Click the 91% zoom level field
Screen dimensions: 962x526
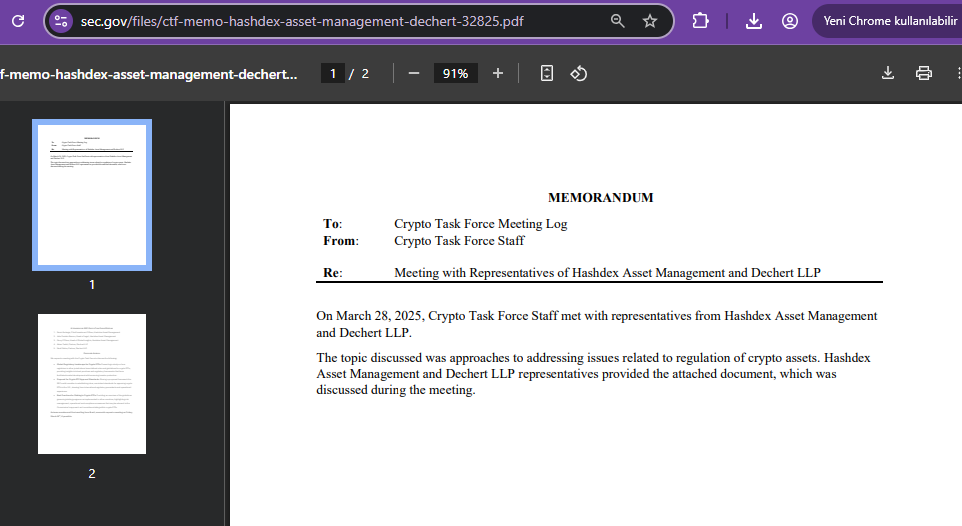click(x=455, y=74)
